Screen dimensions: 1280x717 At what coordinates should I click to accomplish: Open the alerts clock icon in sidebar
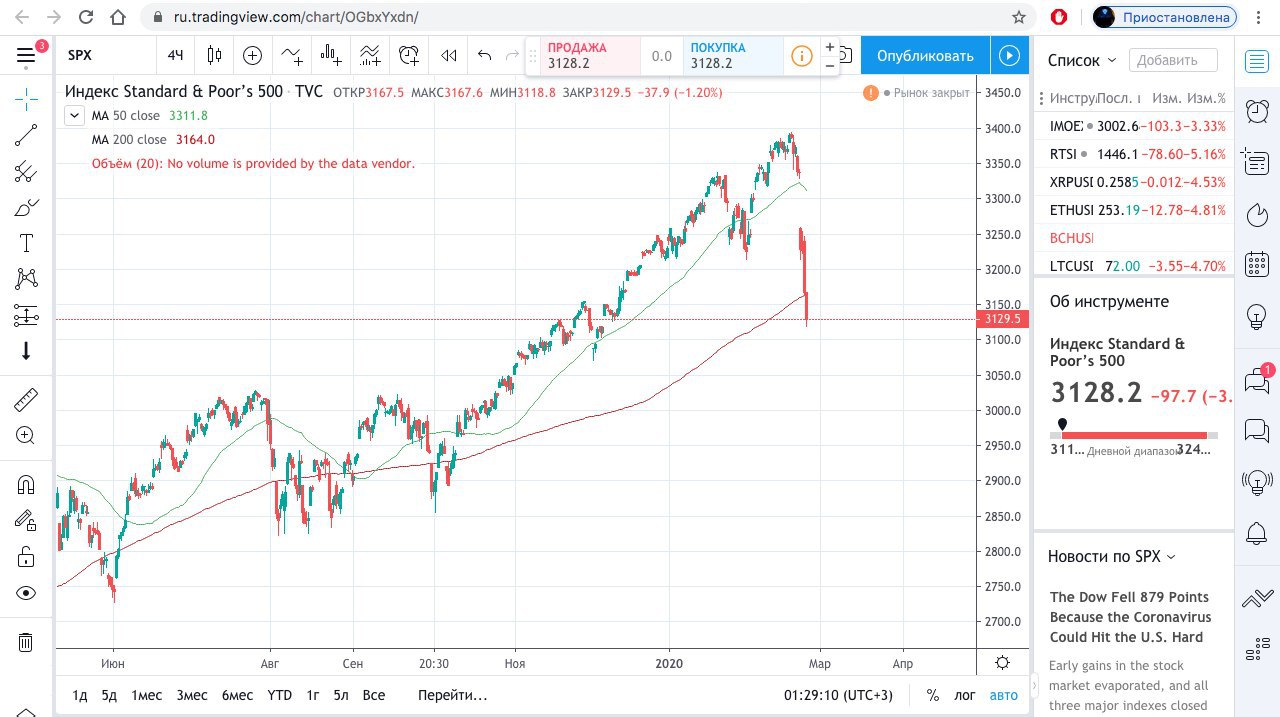1257,111
